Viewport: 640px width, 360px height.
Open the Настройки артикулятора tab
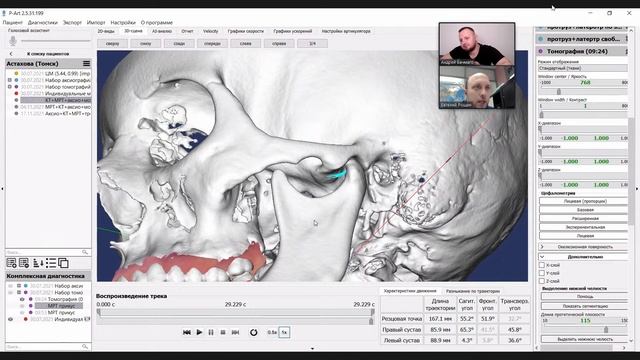pyautogui.click(x=346, y=31)
